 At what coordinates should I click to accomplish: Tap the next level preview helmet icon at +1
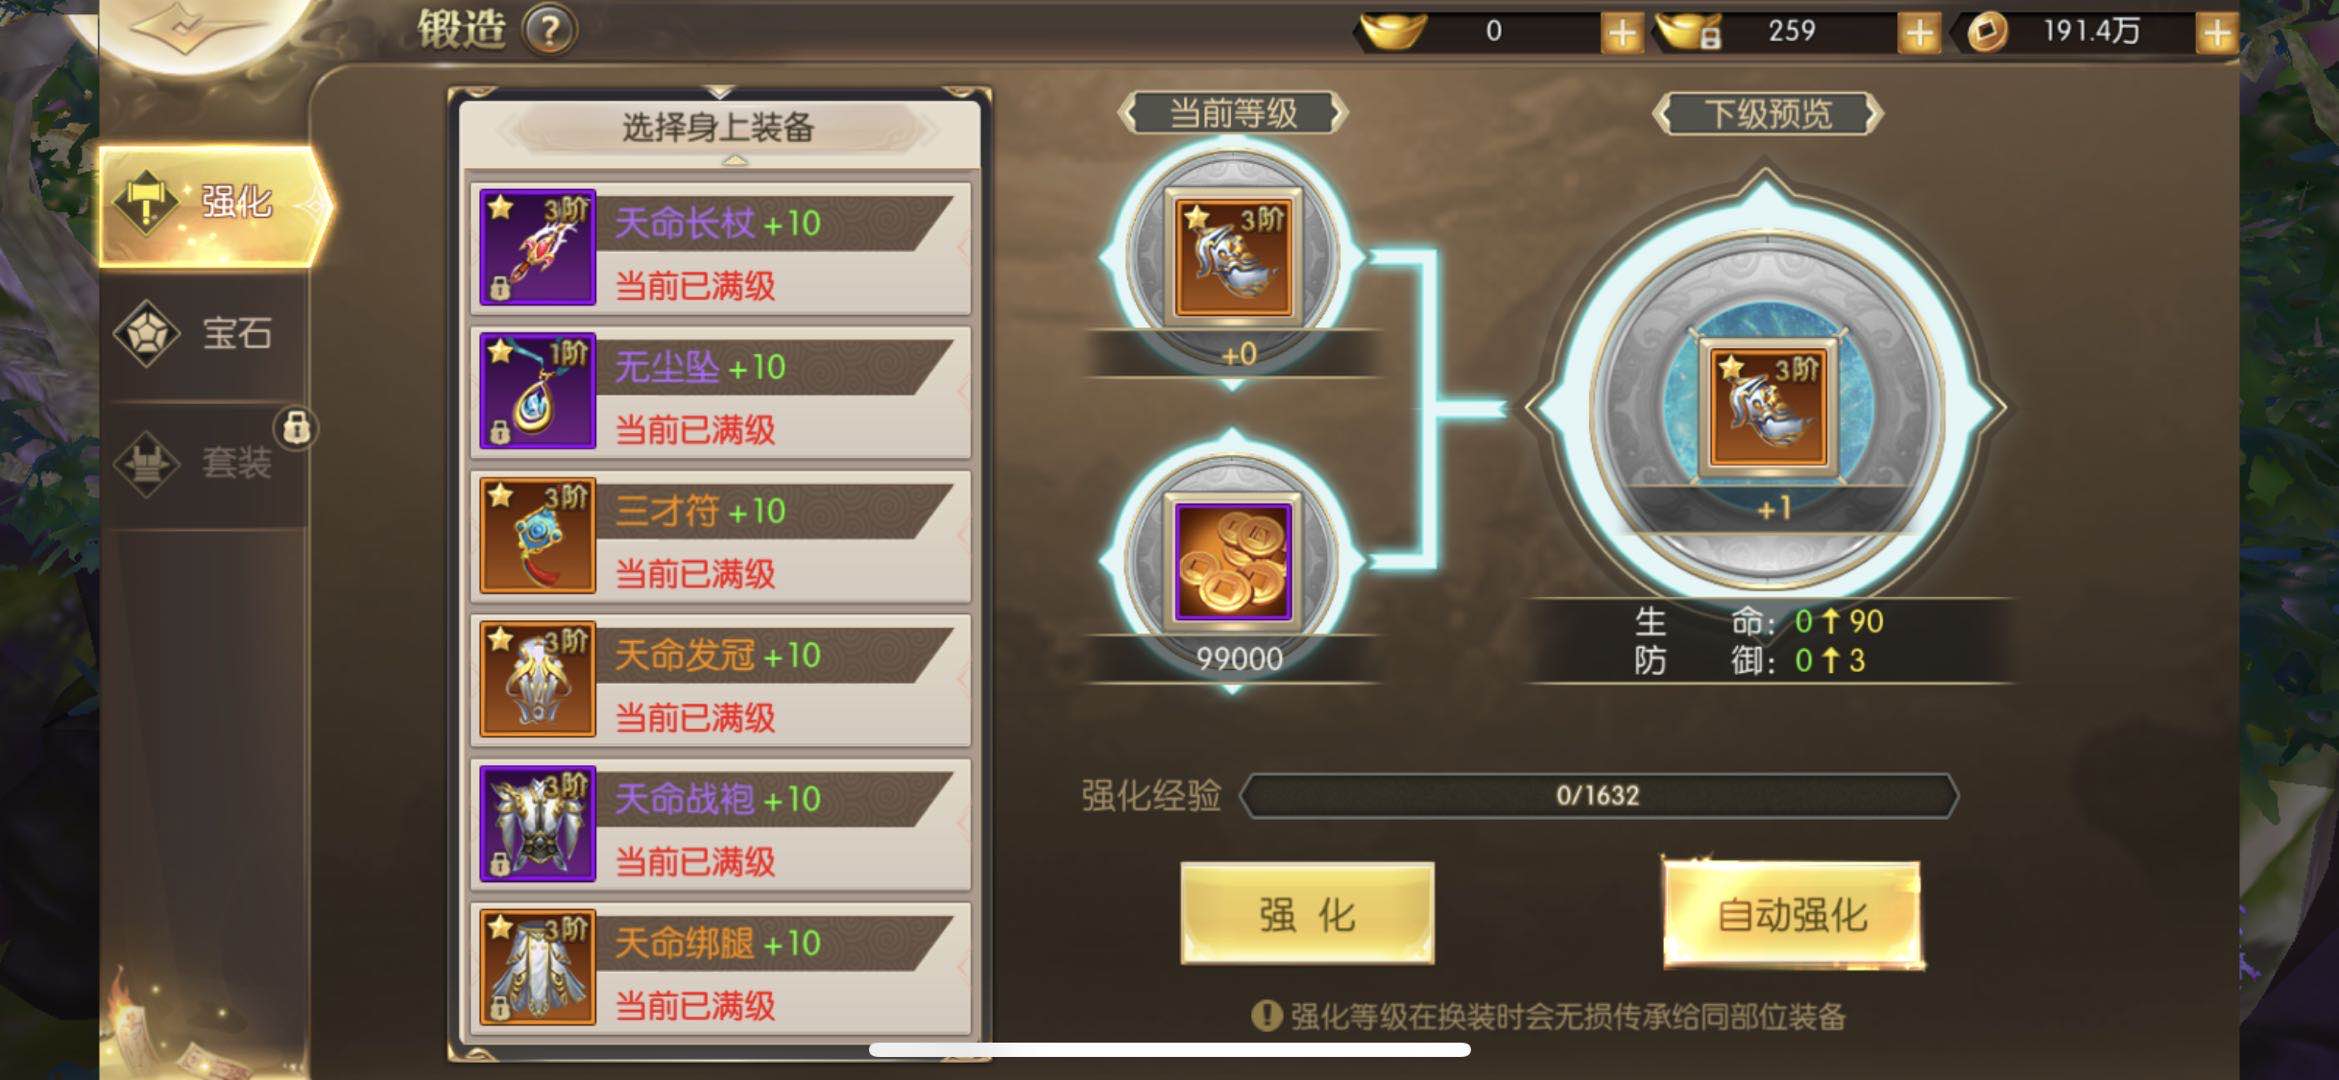click(1768, 408)
